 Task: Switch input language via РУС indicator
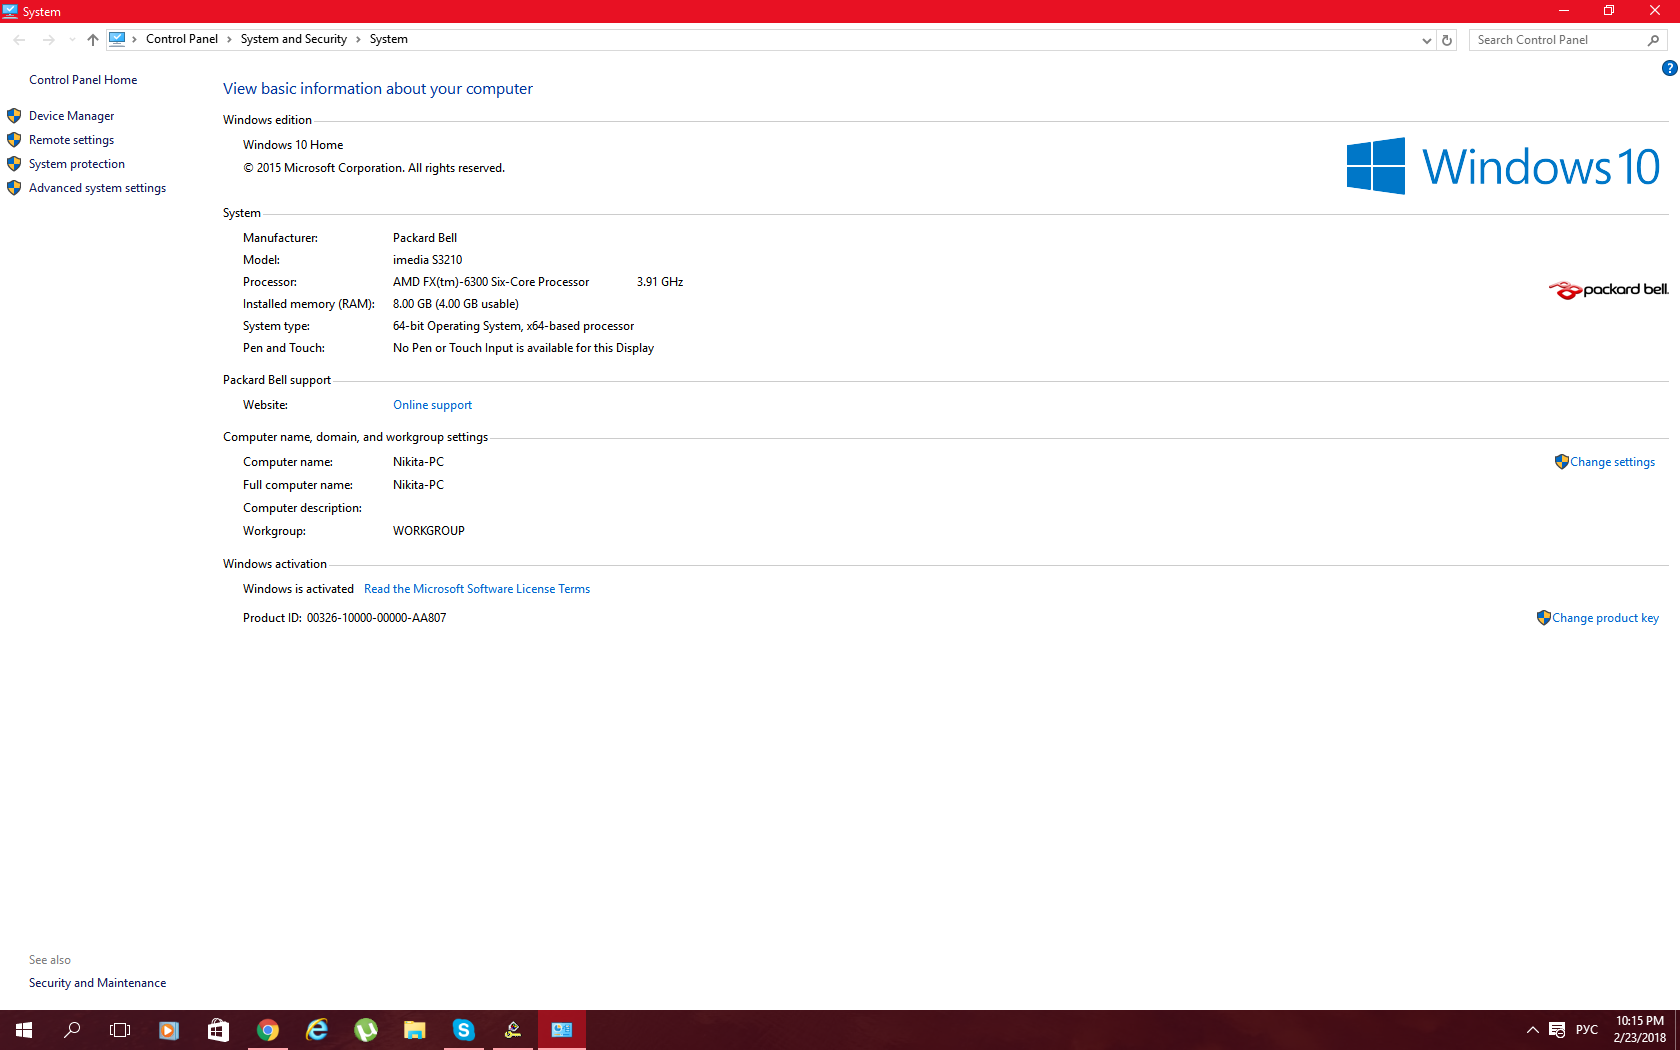[x=1587, y=1030]
